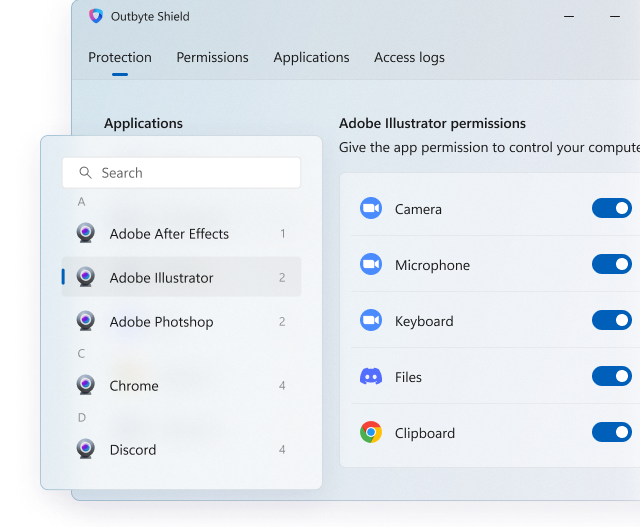This screenshot has width=640, height=527.
Task: Turn off the Keyboard permission switch
Action: point(612,320)
